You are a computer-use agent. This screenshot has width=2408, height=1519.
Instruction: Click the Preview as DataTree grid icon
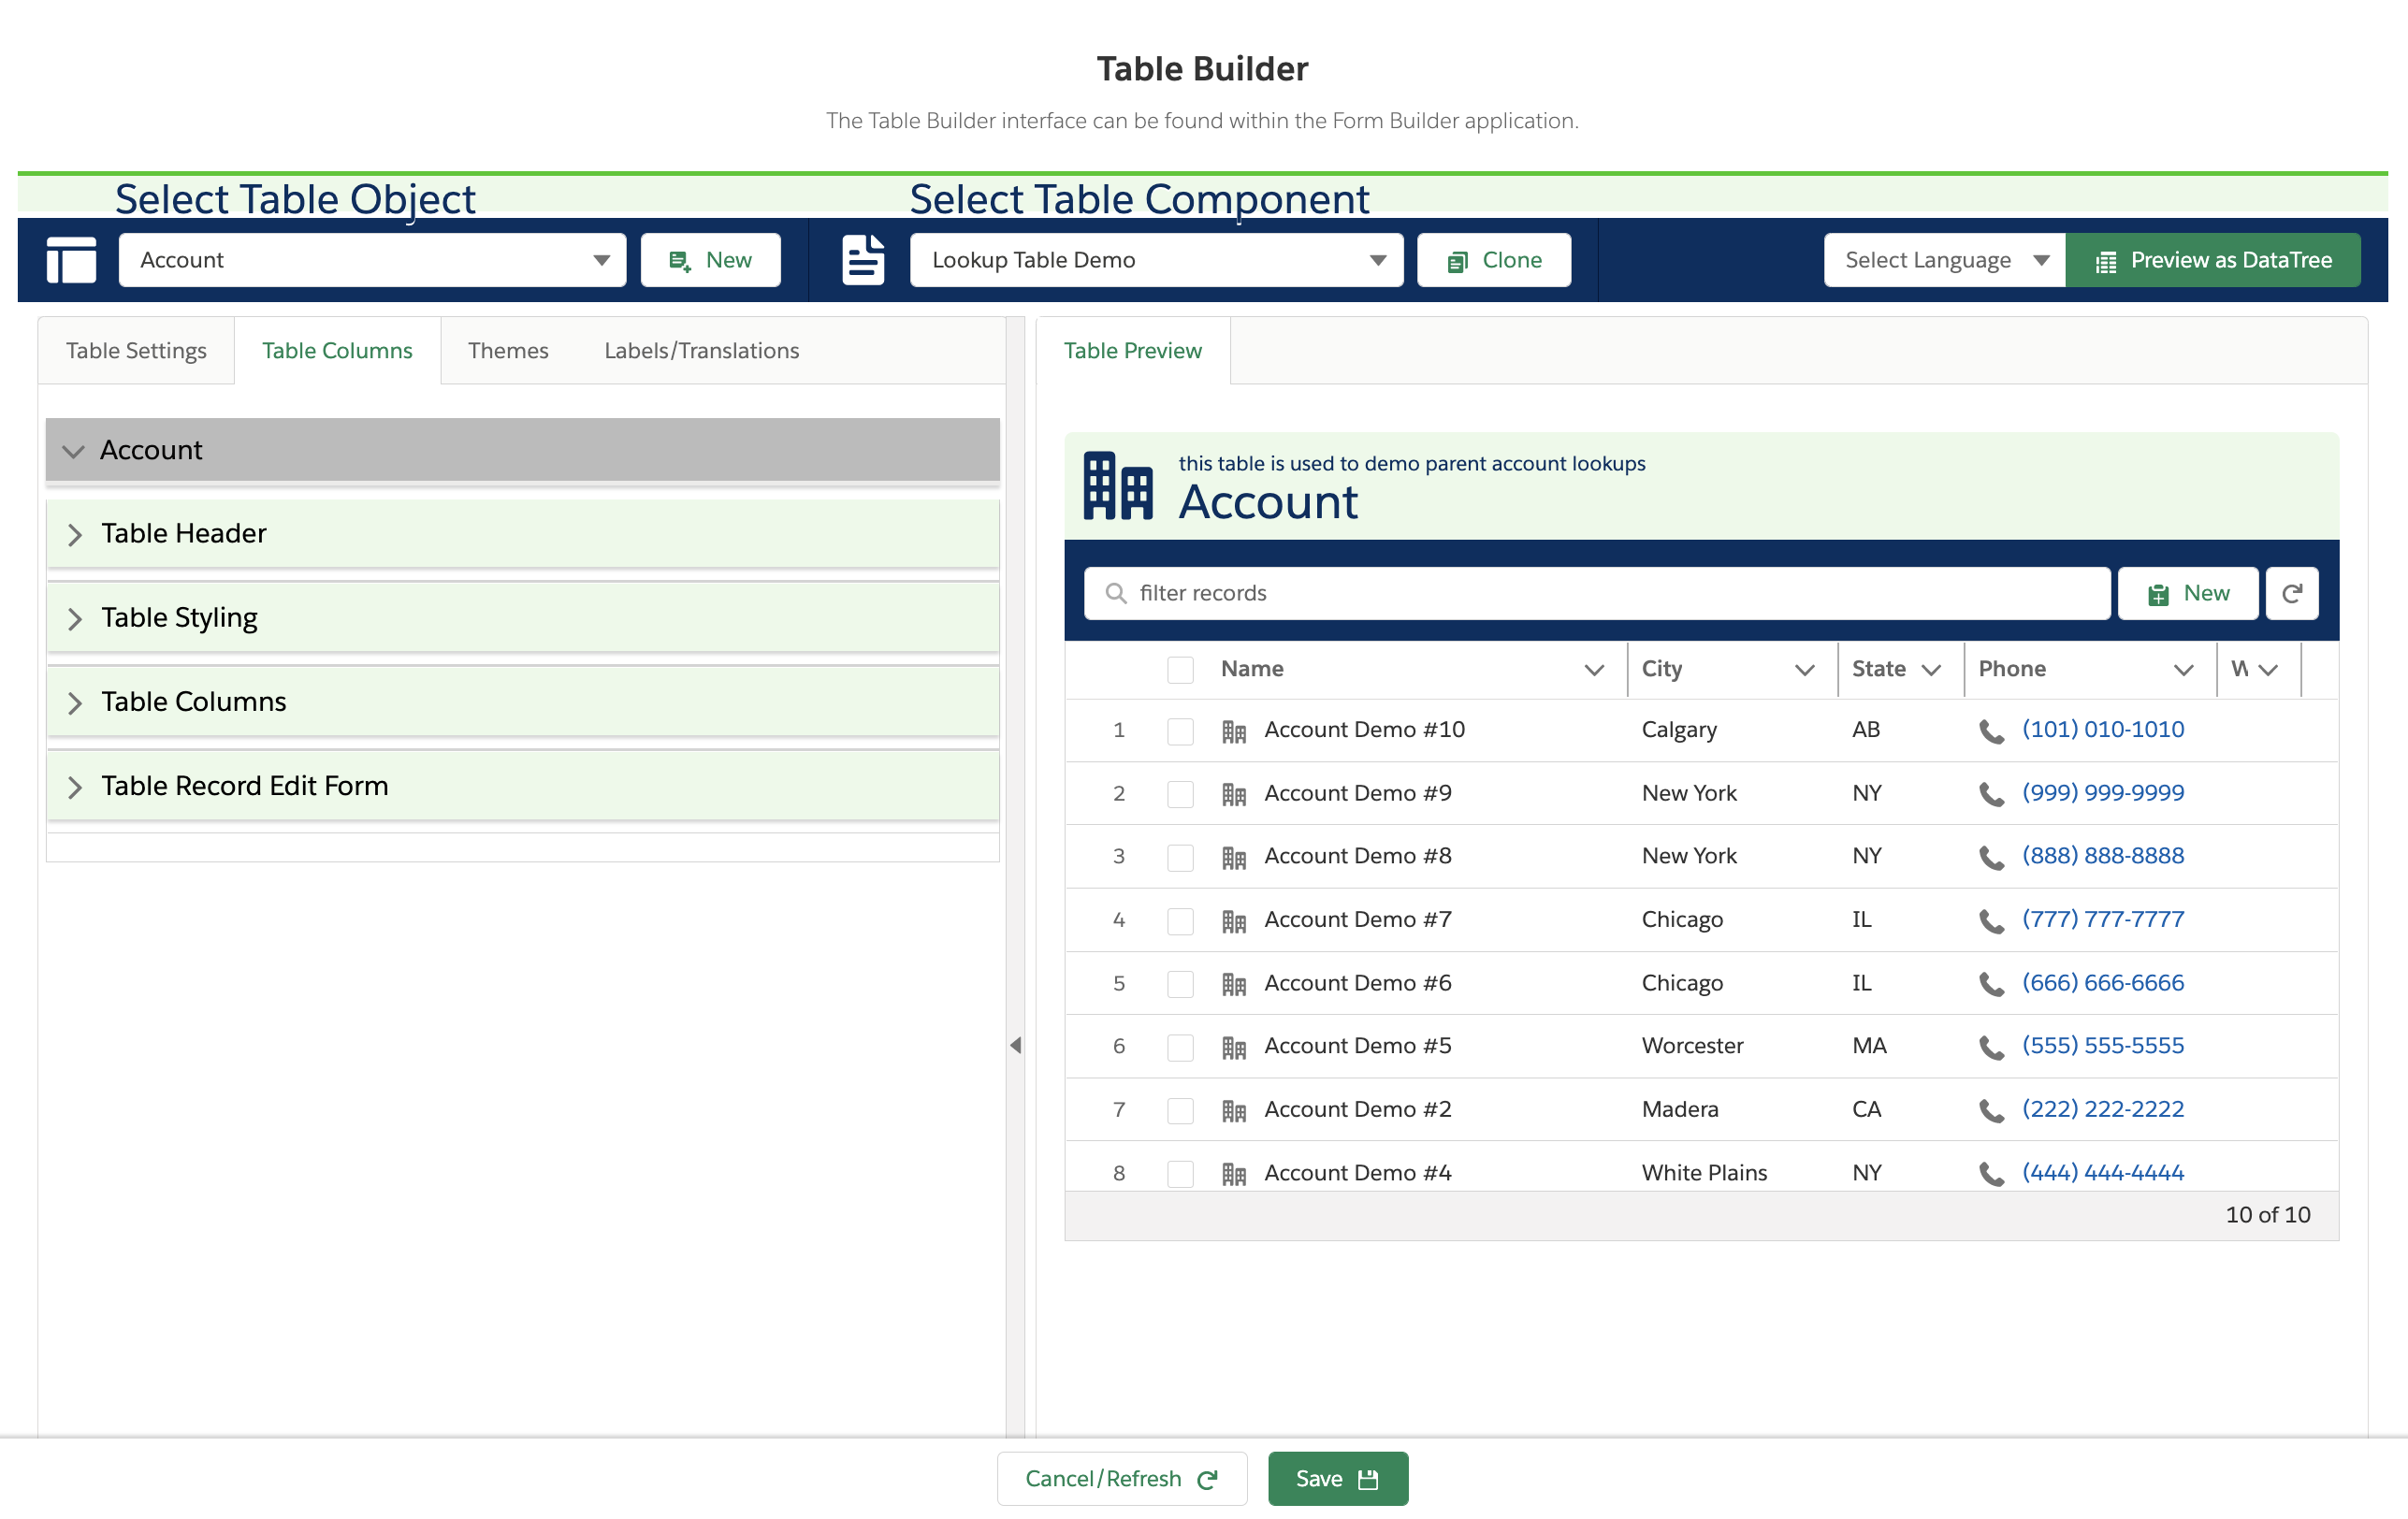click(2107, 260)
